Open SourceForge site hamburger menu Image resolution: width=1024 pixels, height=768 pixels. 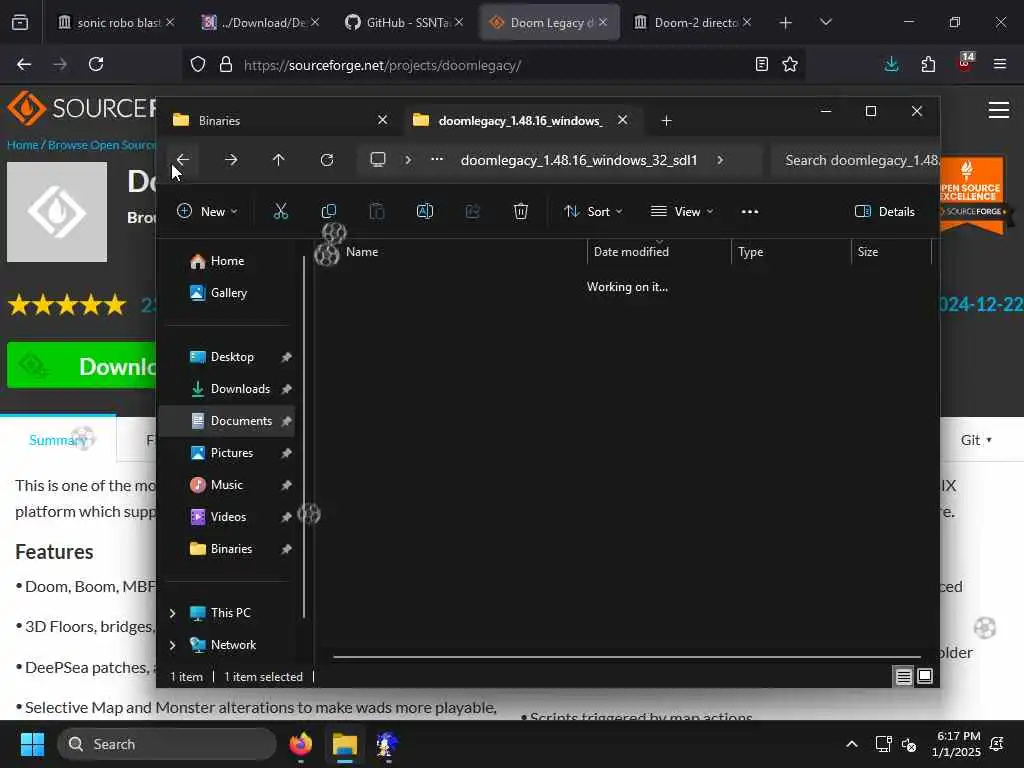(999, 110)
